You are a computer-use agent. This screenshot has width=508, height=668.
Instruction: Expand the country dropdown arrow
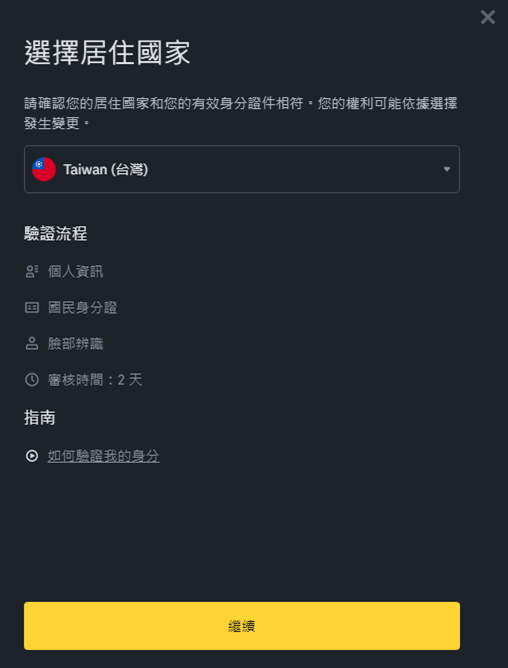[x=447, y=169]
